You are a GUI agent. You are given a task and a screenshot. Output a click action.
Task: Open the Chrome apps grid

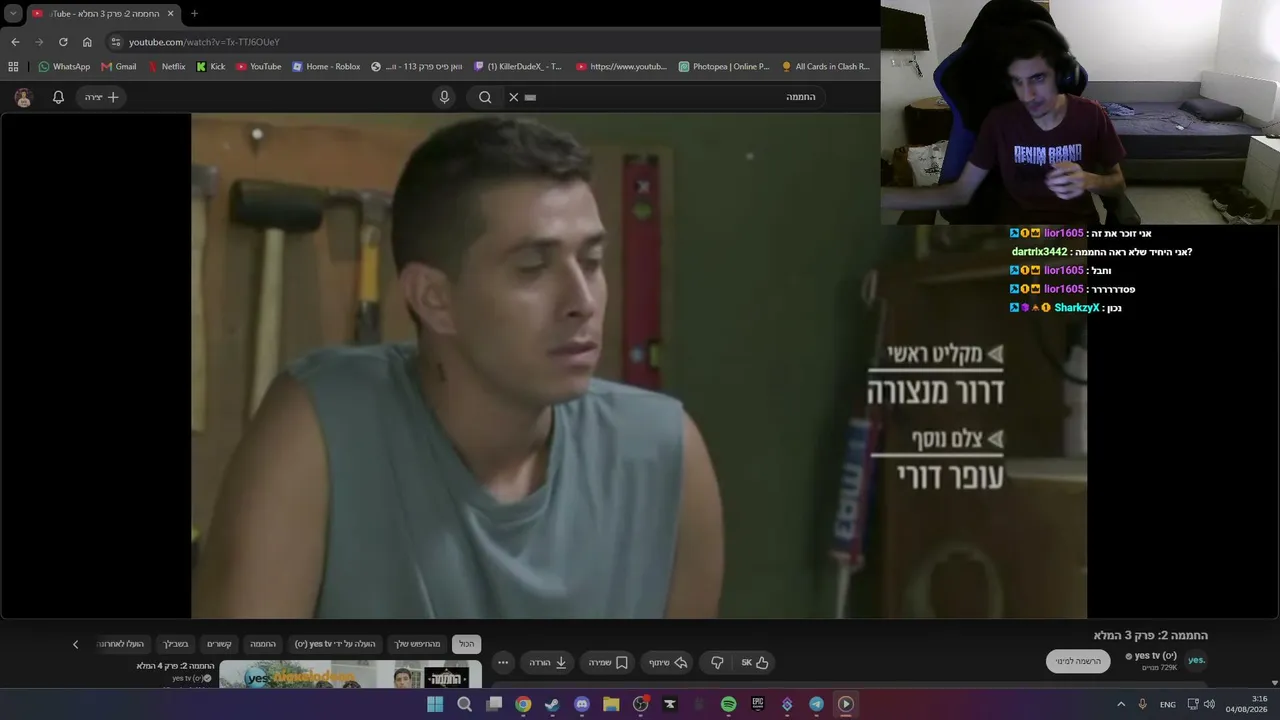[13, 67]
